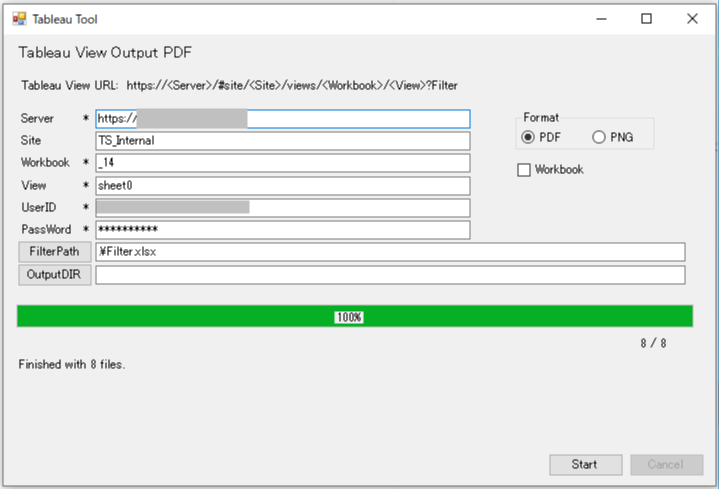Focus the UserID input field
This screenshot has height=489, width=719.
click(282, 208)
